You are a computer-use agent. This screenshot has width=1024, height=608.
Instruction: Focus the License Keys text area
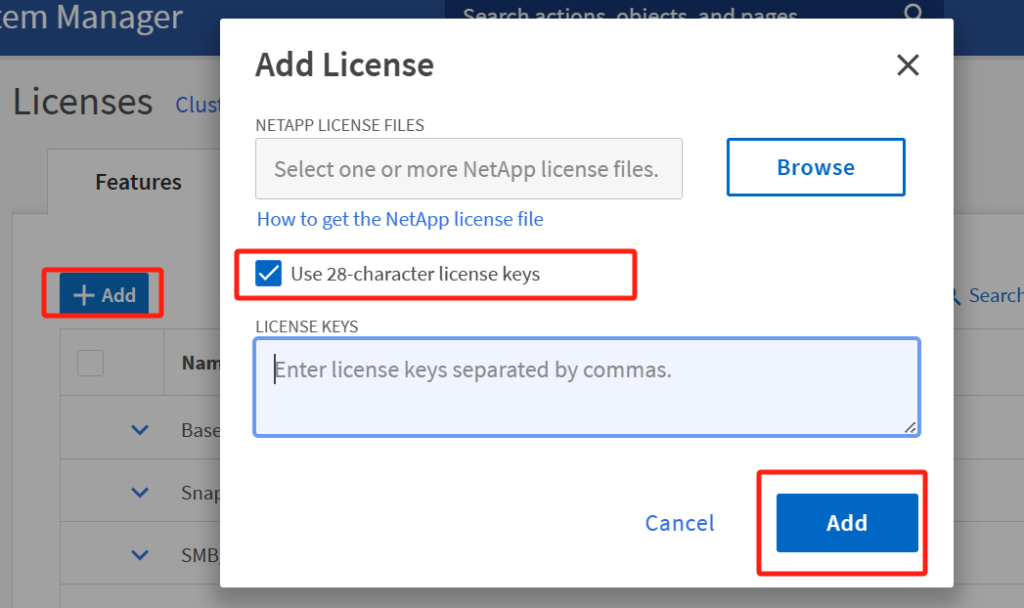[x=586, y=387]
